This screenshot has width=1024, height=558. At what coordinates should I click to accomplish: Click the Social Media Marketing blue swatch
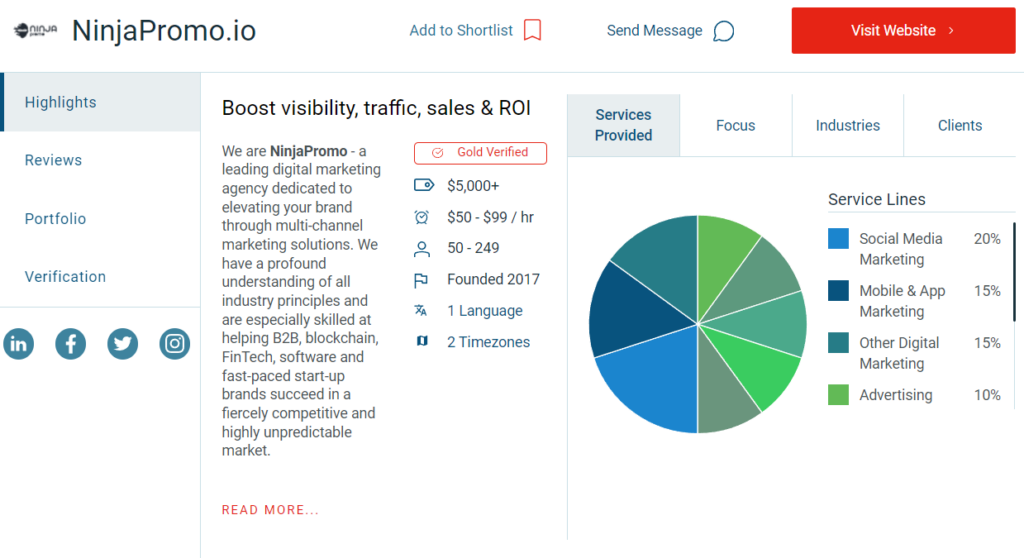pyautogui.click(x=838, y=239)
